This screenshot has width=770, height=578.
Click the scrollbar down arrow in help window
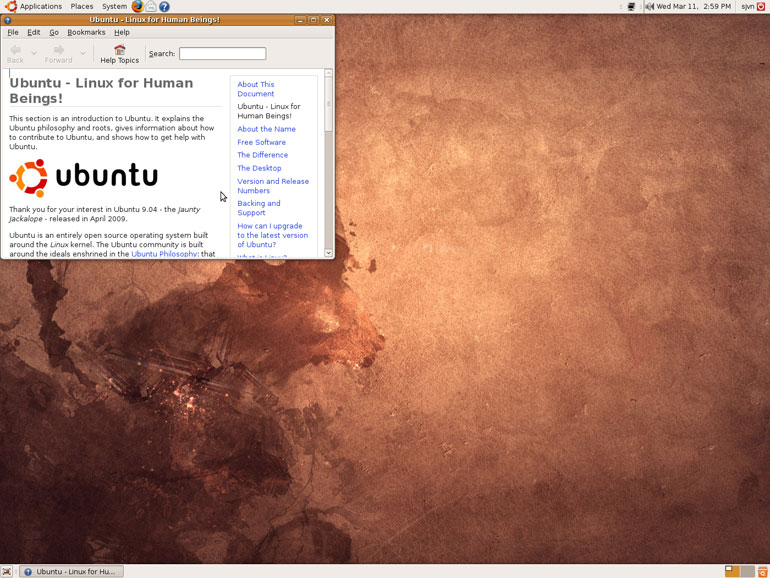[329, 253]
